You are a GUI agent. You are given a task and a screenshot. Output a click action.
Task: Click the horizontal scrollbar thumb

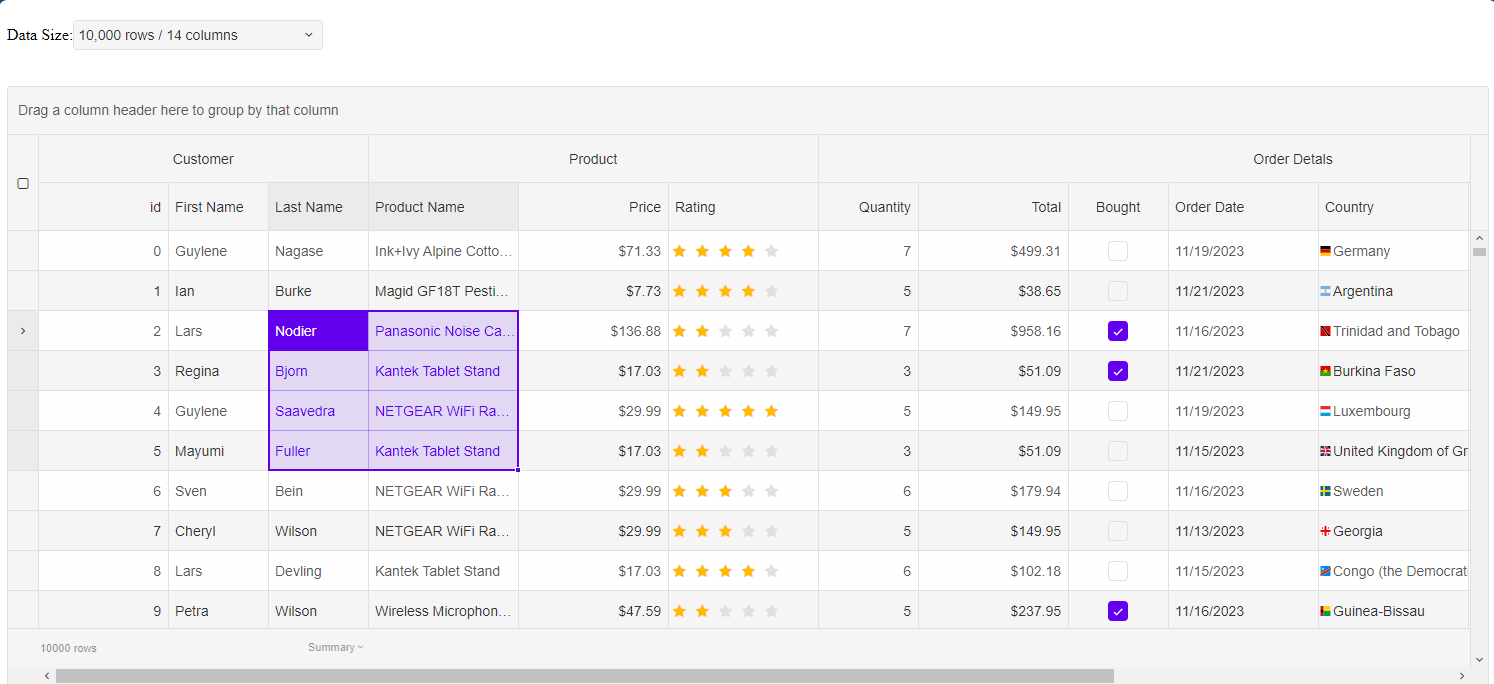pos(584,676)
